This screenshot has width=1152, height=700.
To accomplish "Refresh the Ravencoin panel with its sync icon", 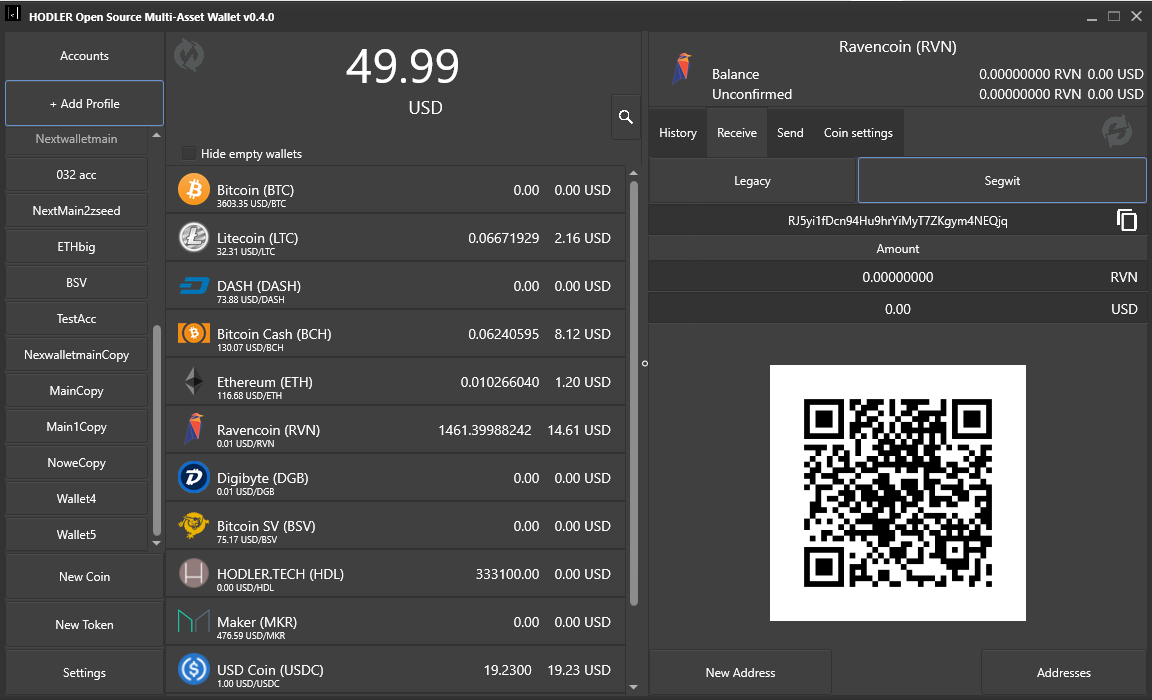I will 1117,132.
